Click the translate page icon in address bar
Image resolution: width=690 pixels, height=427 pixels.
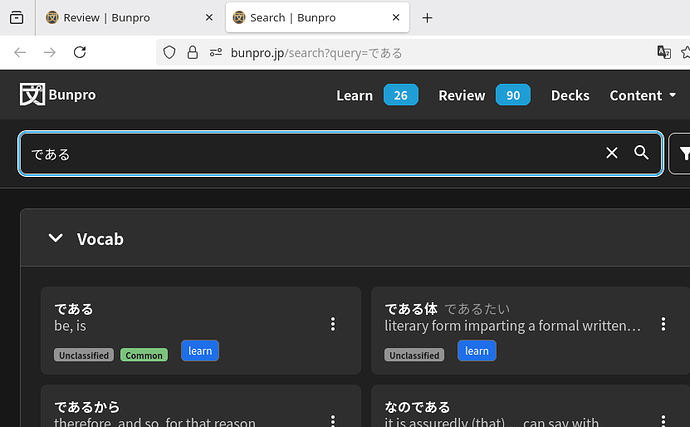[663, 52]
